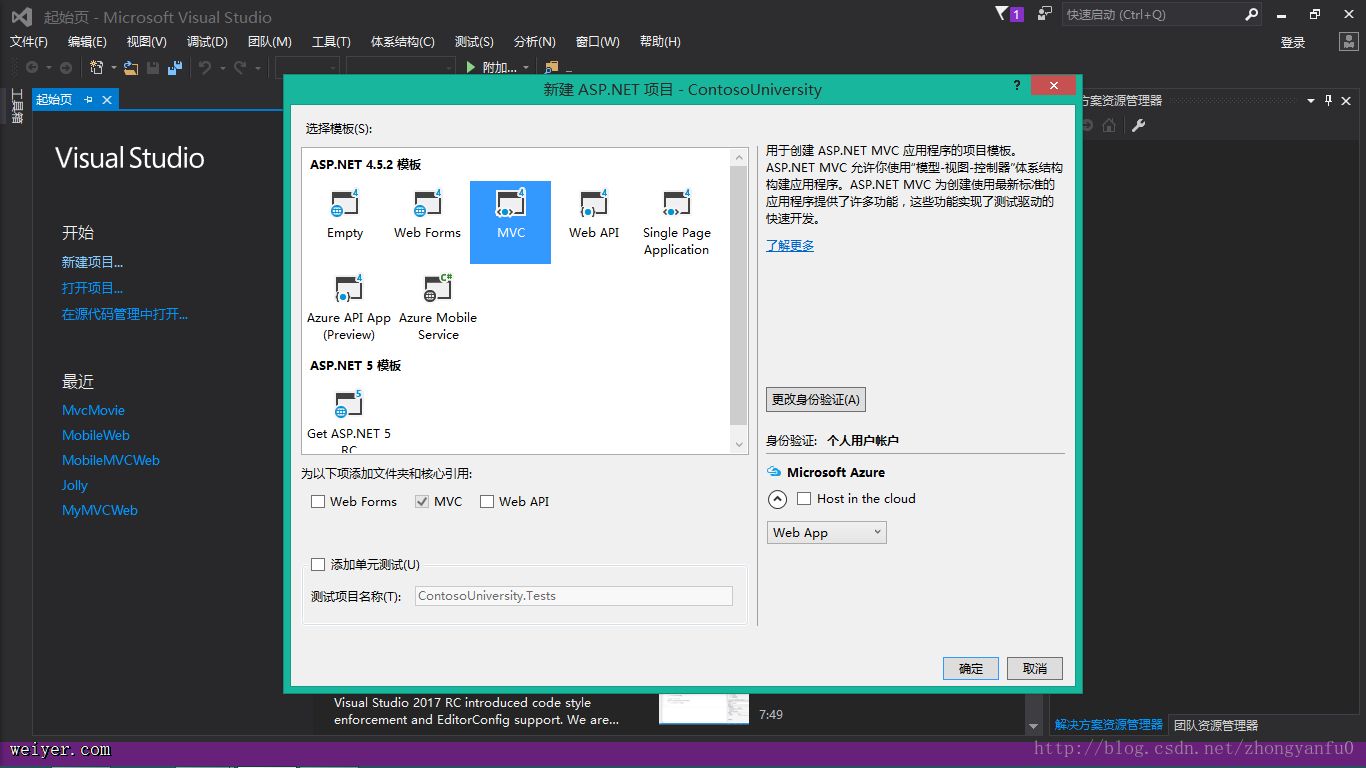Enable Host in the cloud checkbox
Image resolution: width=1366 pixels, height=768 pixels.
(x=804, y=499)
